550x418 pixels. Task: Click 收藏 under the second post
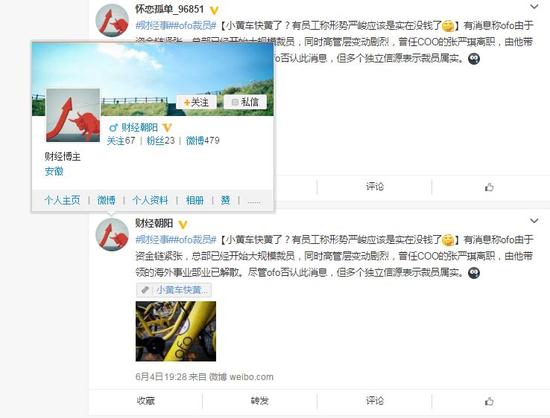[146, 401]
